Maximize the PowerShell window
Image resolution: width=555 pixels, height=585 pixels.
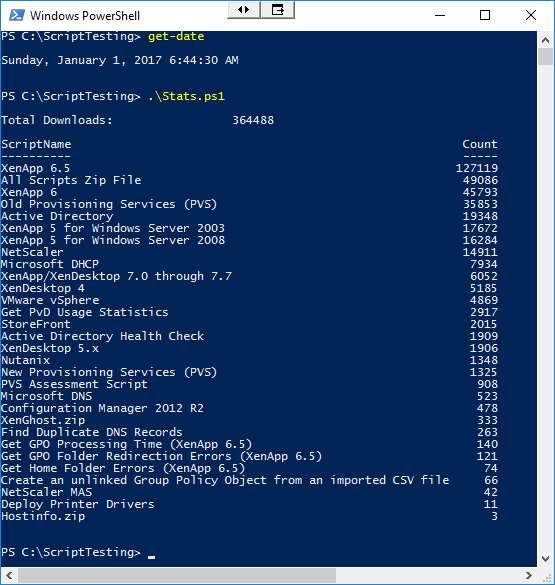click(485, 15)
